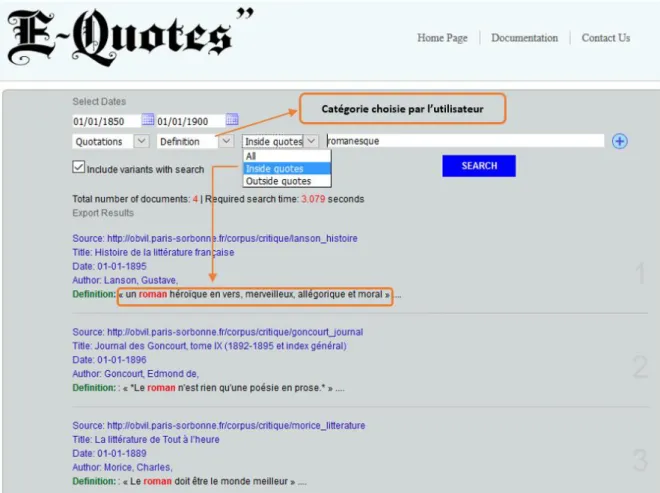
Task: Click the blue SEARCH button
Action: pos(479,166)
